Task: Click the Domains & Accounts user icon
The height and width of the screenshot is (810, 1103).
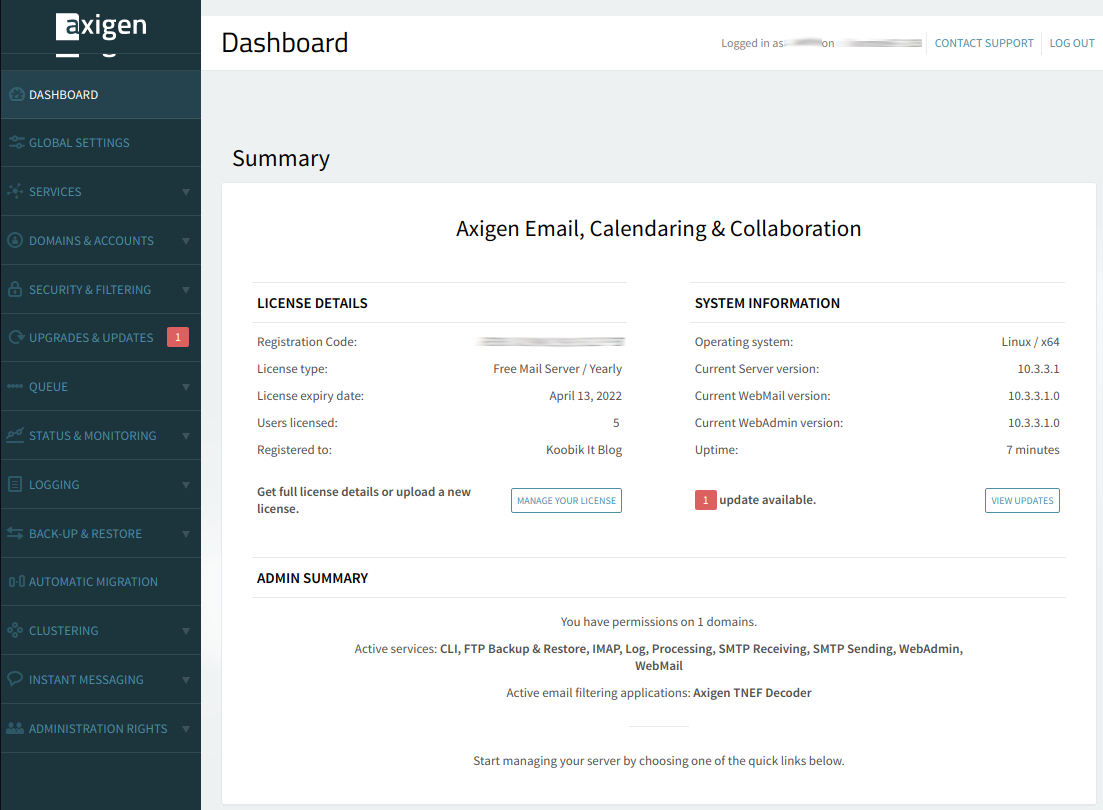Action: click(x=15, y=240)
